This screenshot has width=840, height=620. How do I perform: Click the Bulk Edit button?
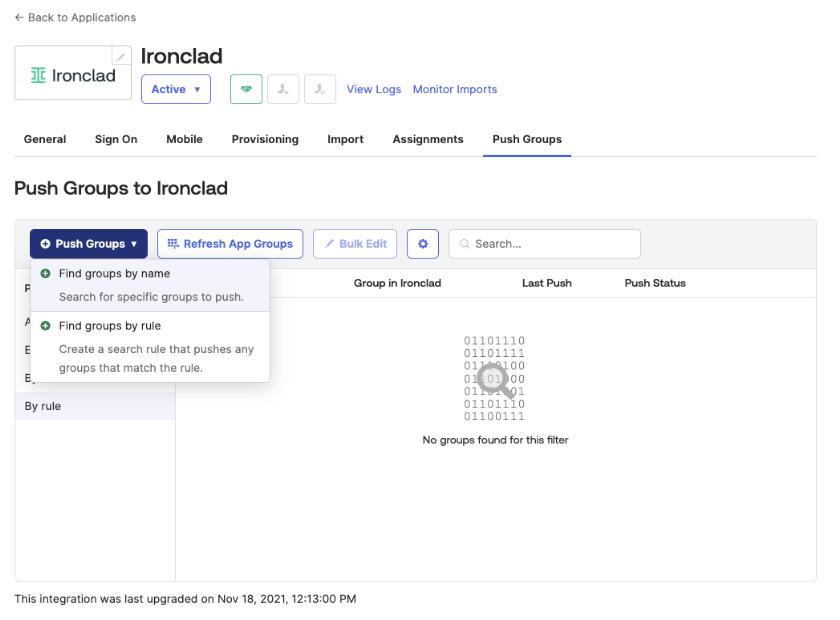tap(355, 244)
